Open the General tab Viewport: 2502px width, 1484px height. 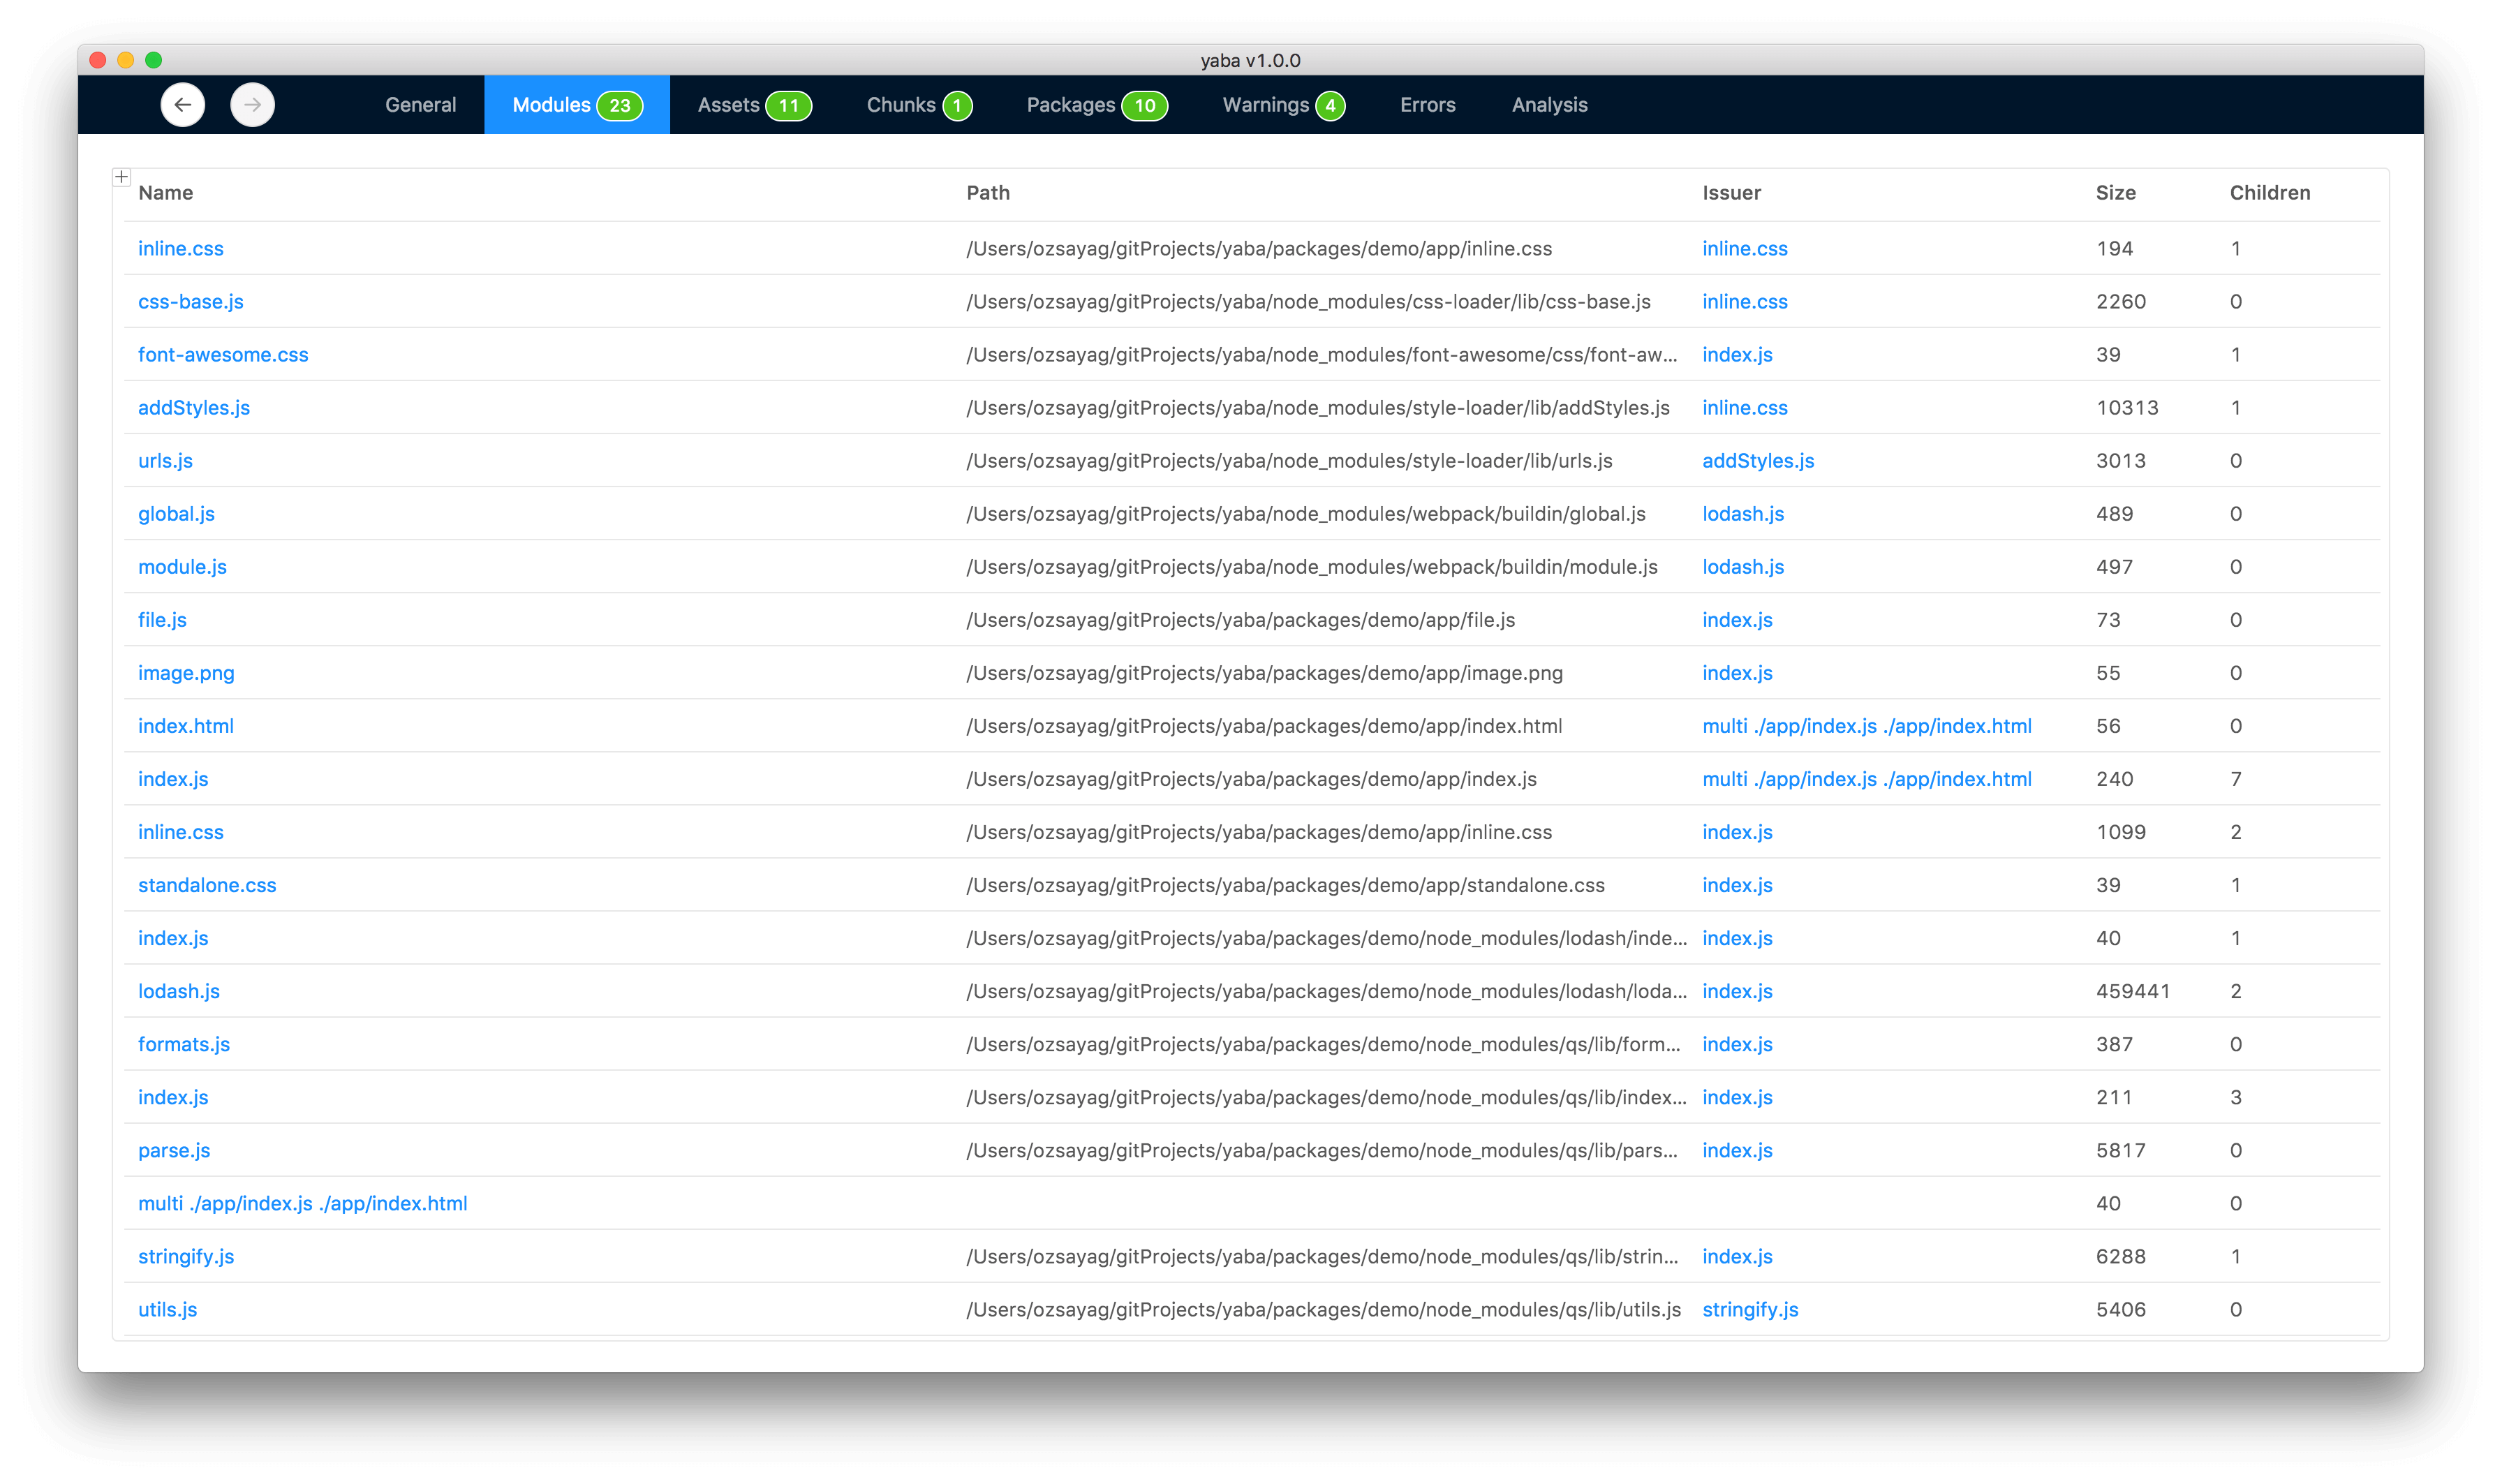pyautogui.click(x=420, y=105)
